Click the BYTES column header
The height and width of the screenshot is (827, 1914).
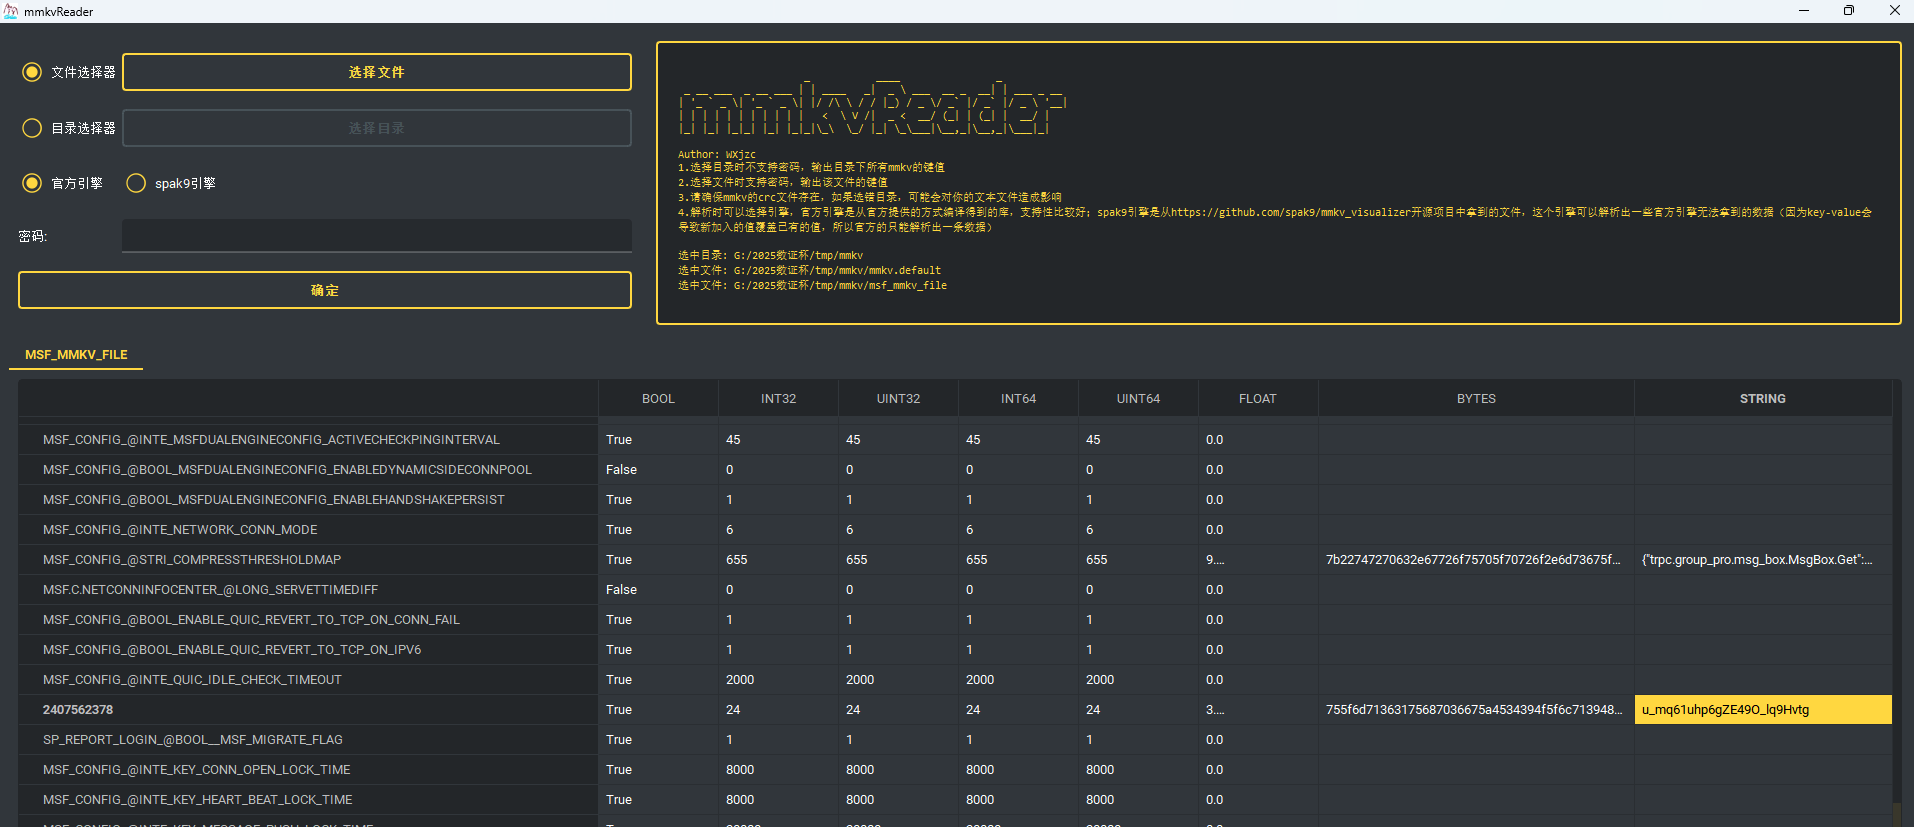(1476, 399)
